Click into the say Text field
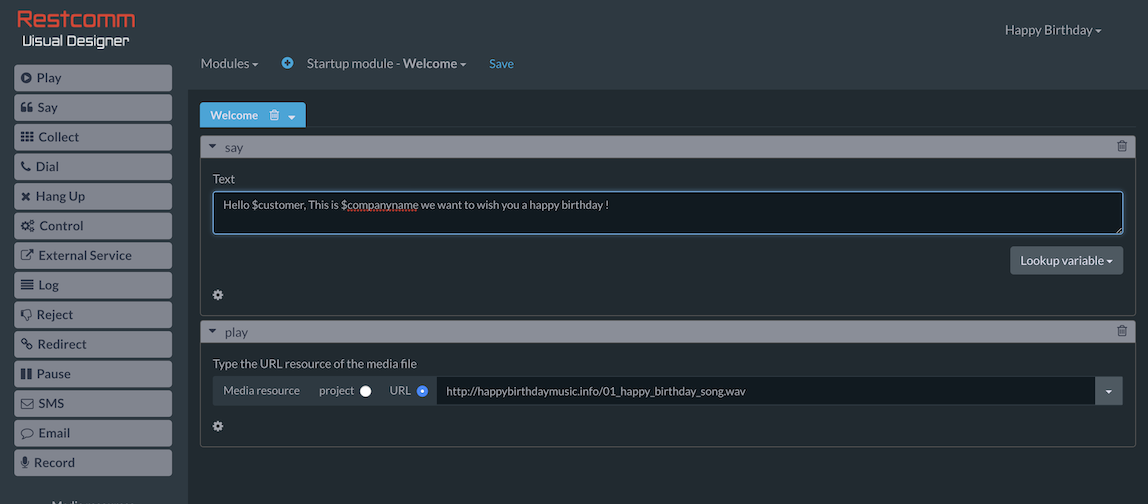 point(667,213)
